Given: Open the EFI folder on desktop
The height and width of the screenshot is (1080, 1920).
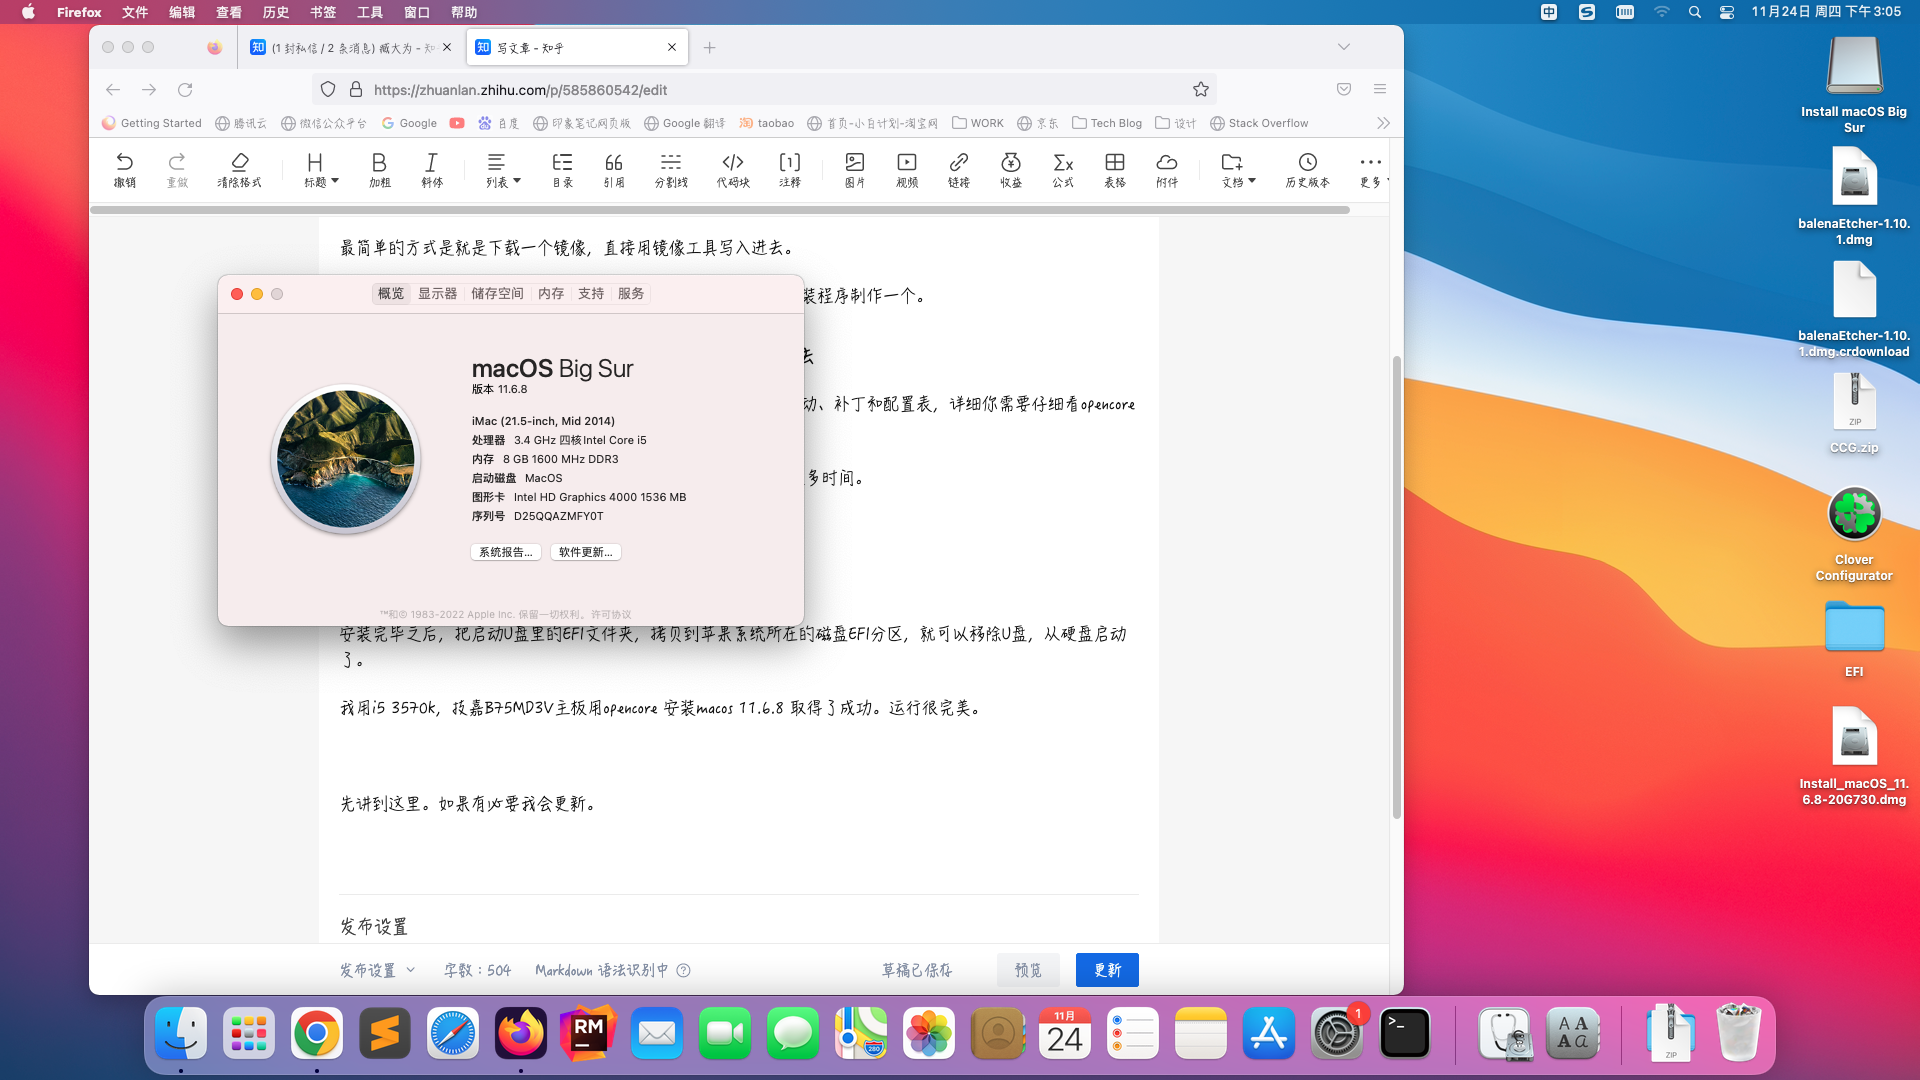Looking at the screenshot, I should click(1854, 638).
